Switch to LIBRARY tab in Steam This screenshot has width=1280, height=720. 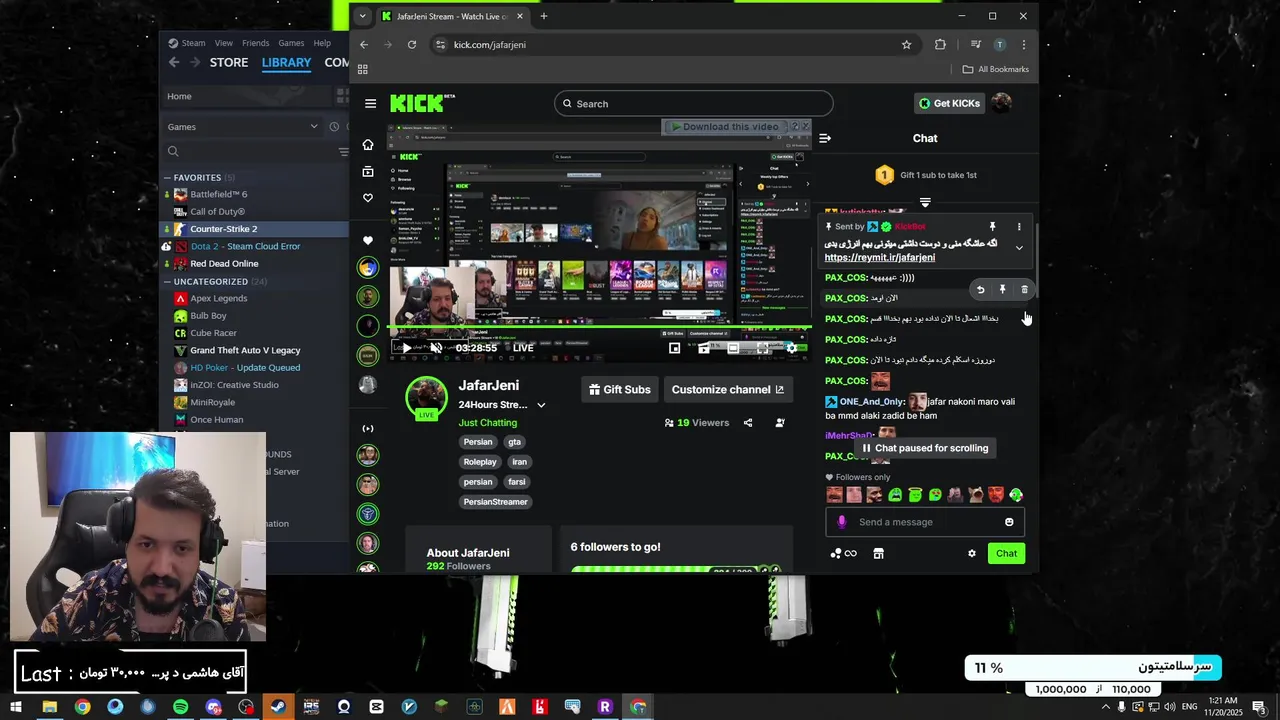[287, 62]
